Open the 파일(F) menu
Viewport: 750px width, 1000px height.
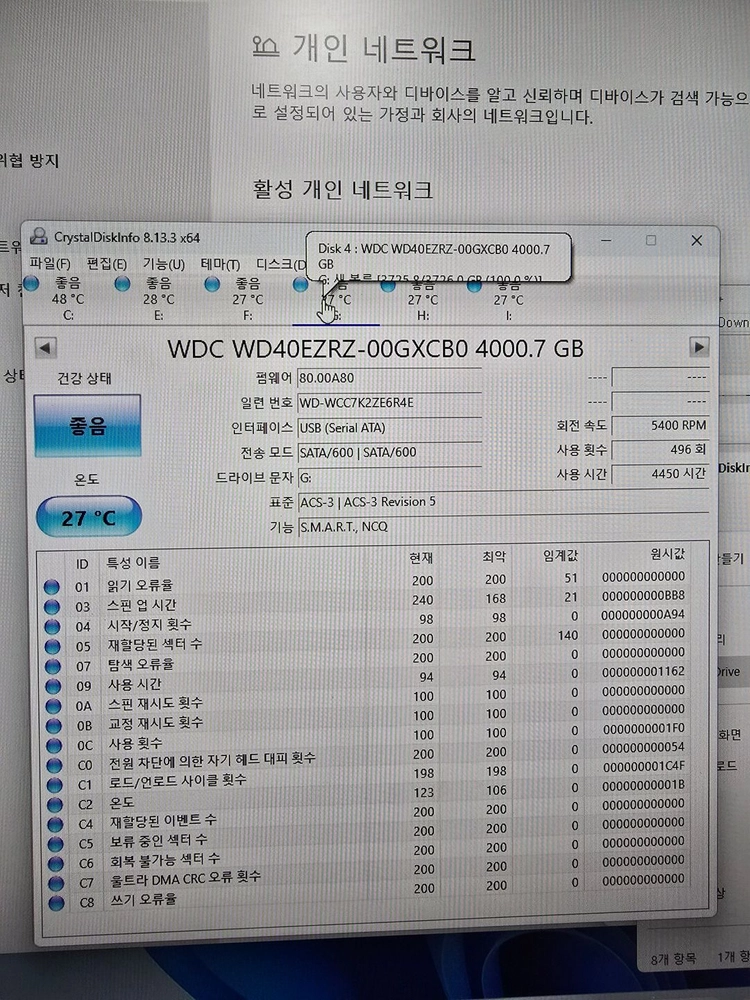(50, 263)
